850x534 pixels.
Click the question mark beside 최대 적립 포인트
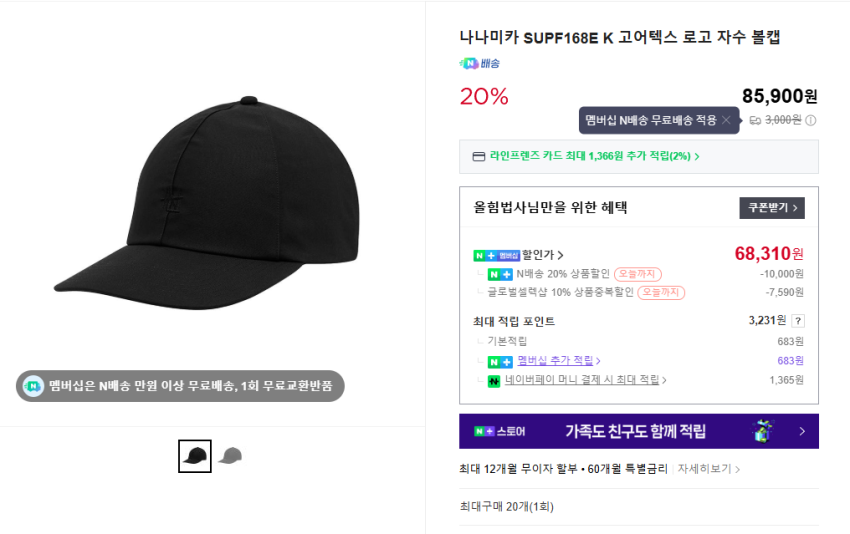coord(798,321)
